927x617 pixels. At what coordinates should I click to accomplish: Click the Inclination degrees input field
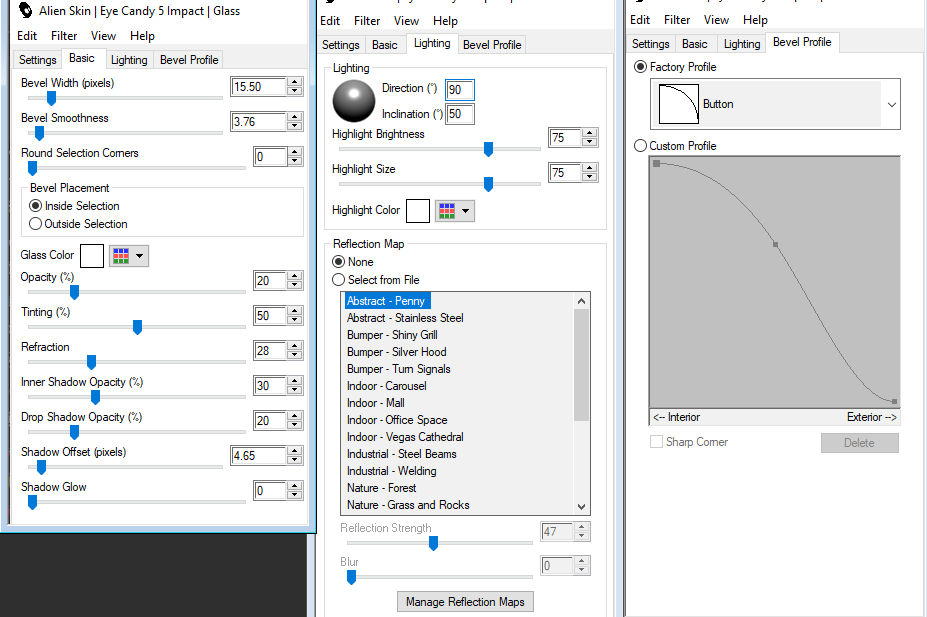pyautogui.click(x=459, y=114)
